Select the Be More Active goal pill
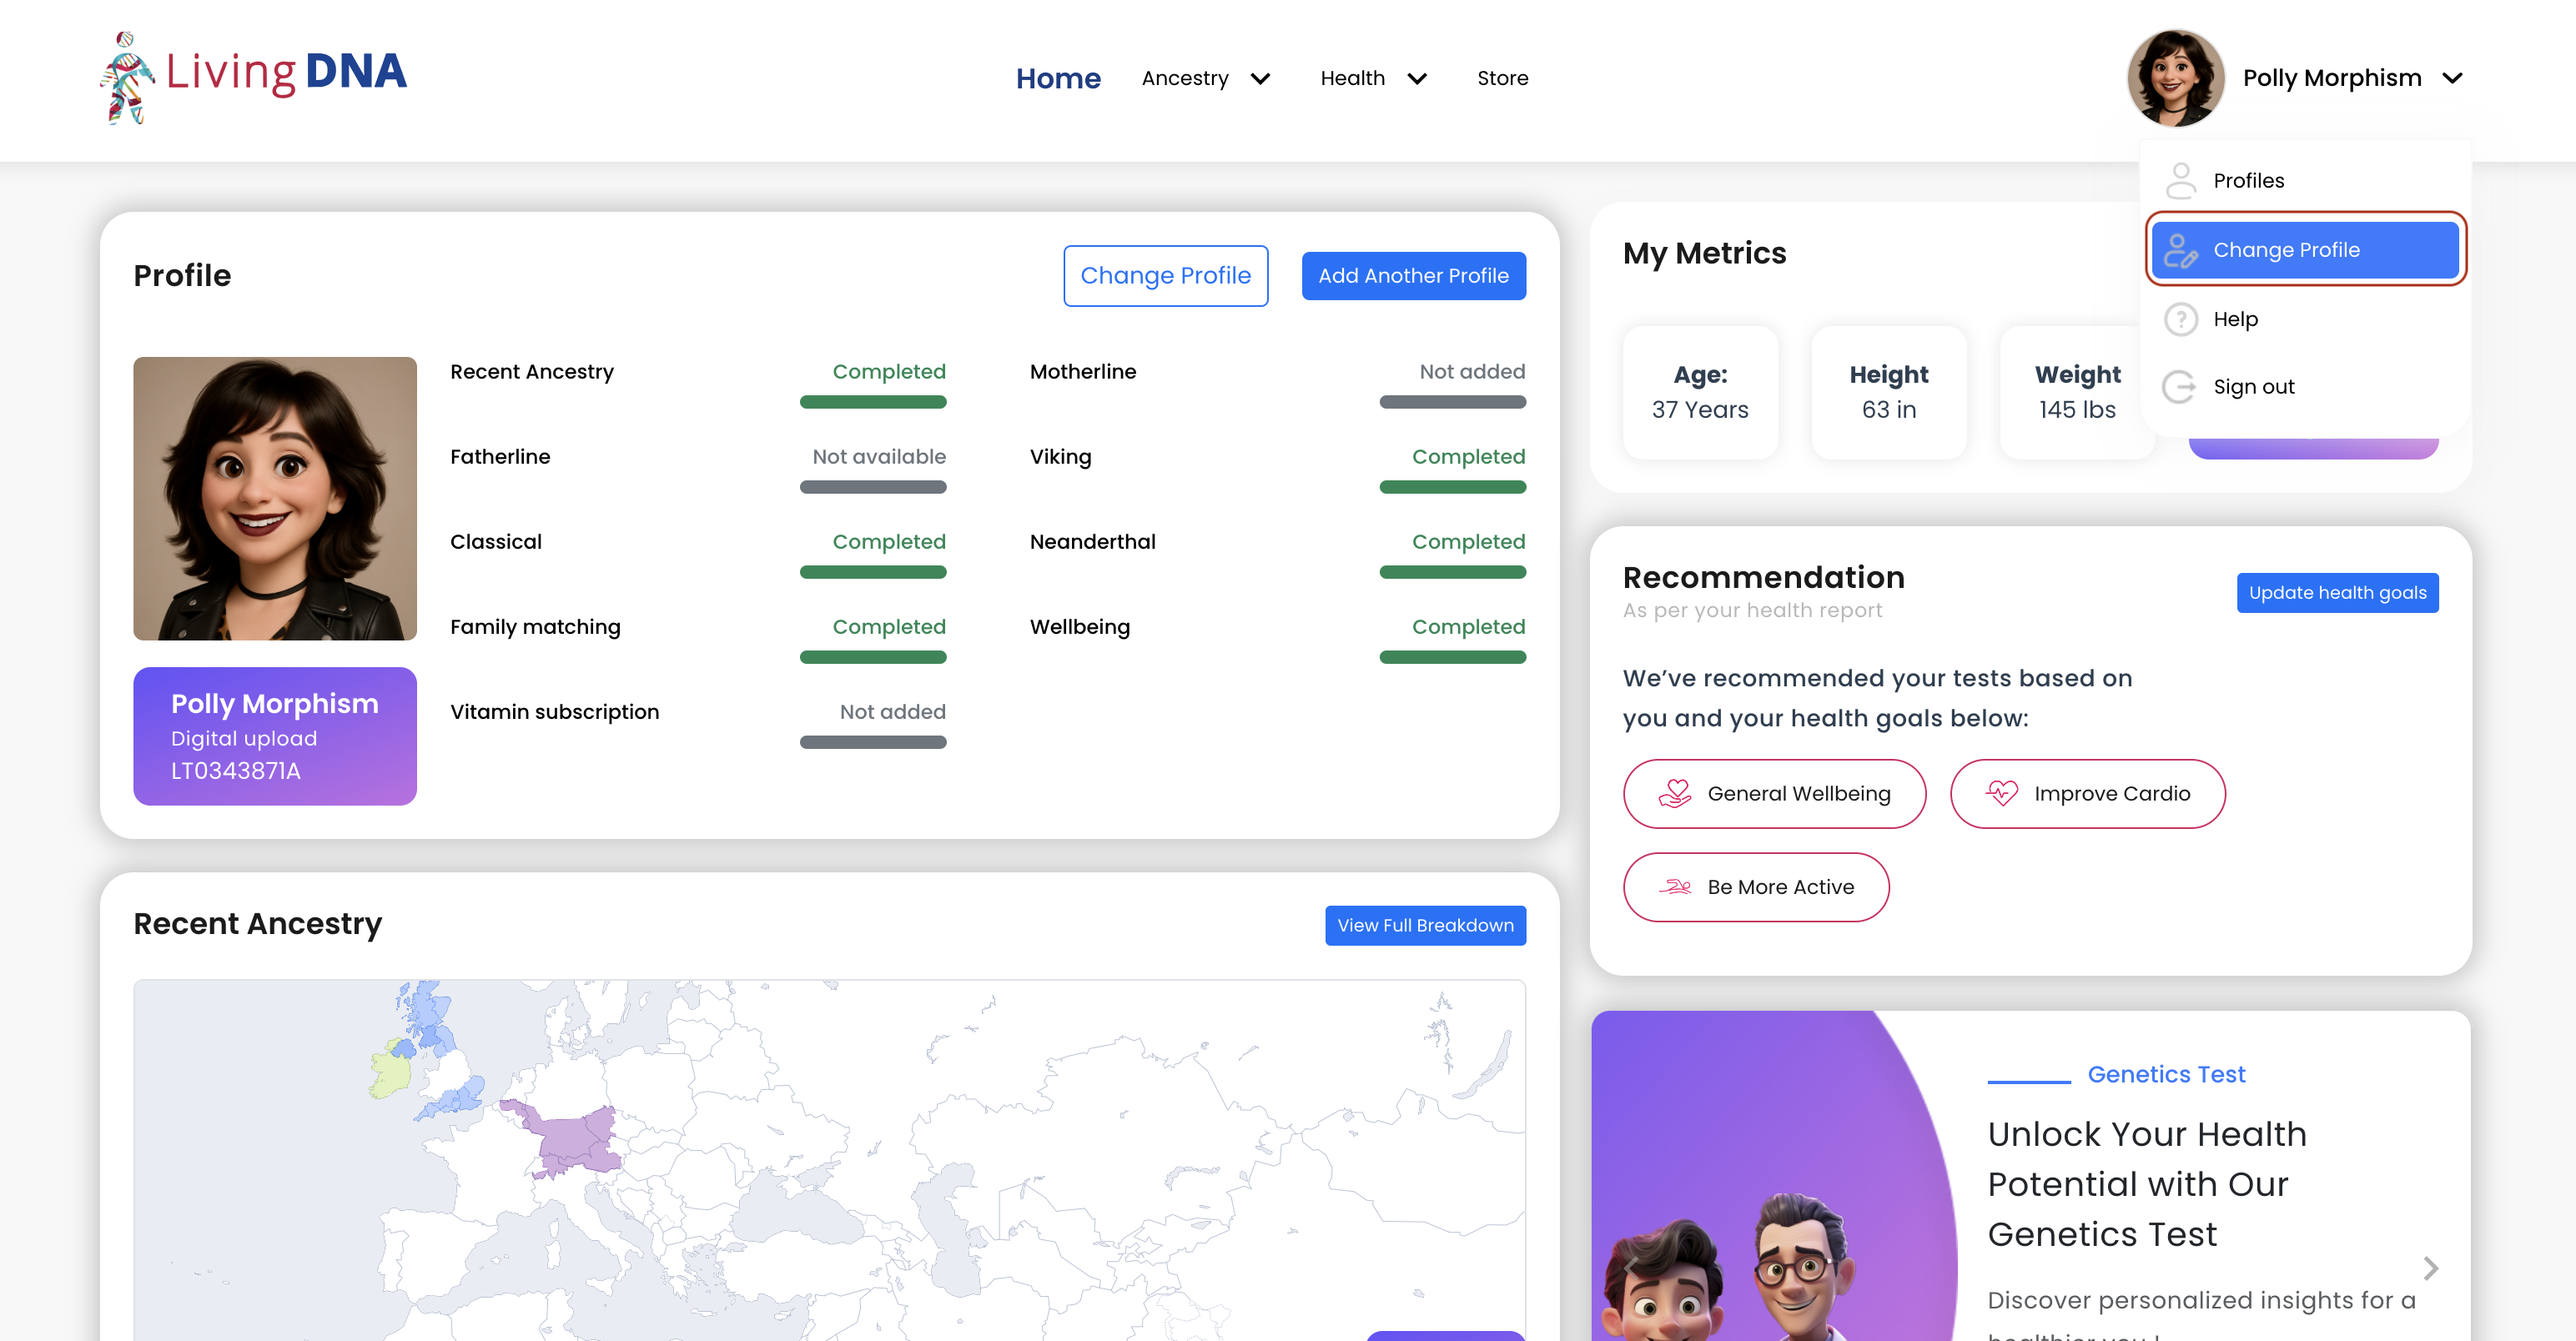 pos(1755,887)
